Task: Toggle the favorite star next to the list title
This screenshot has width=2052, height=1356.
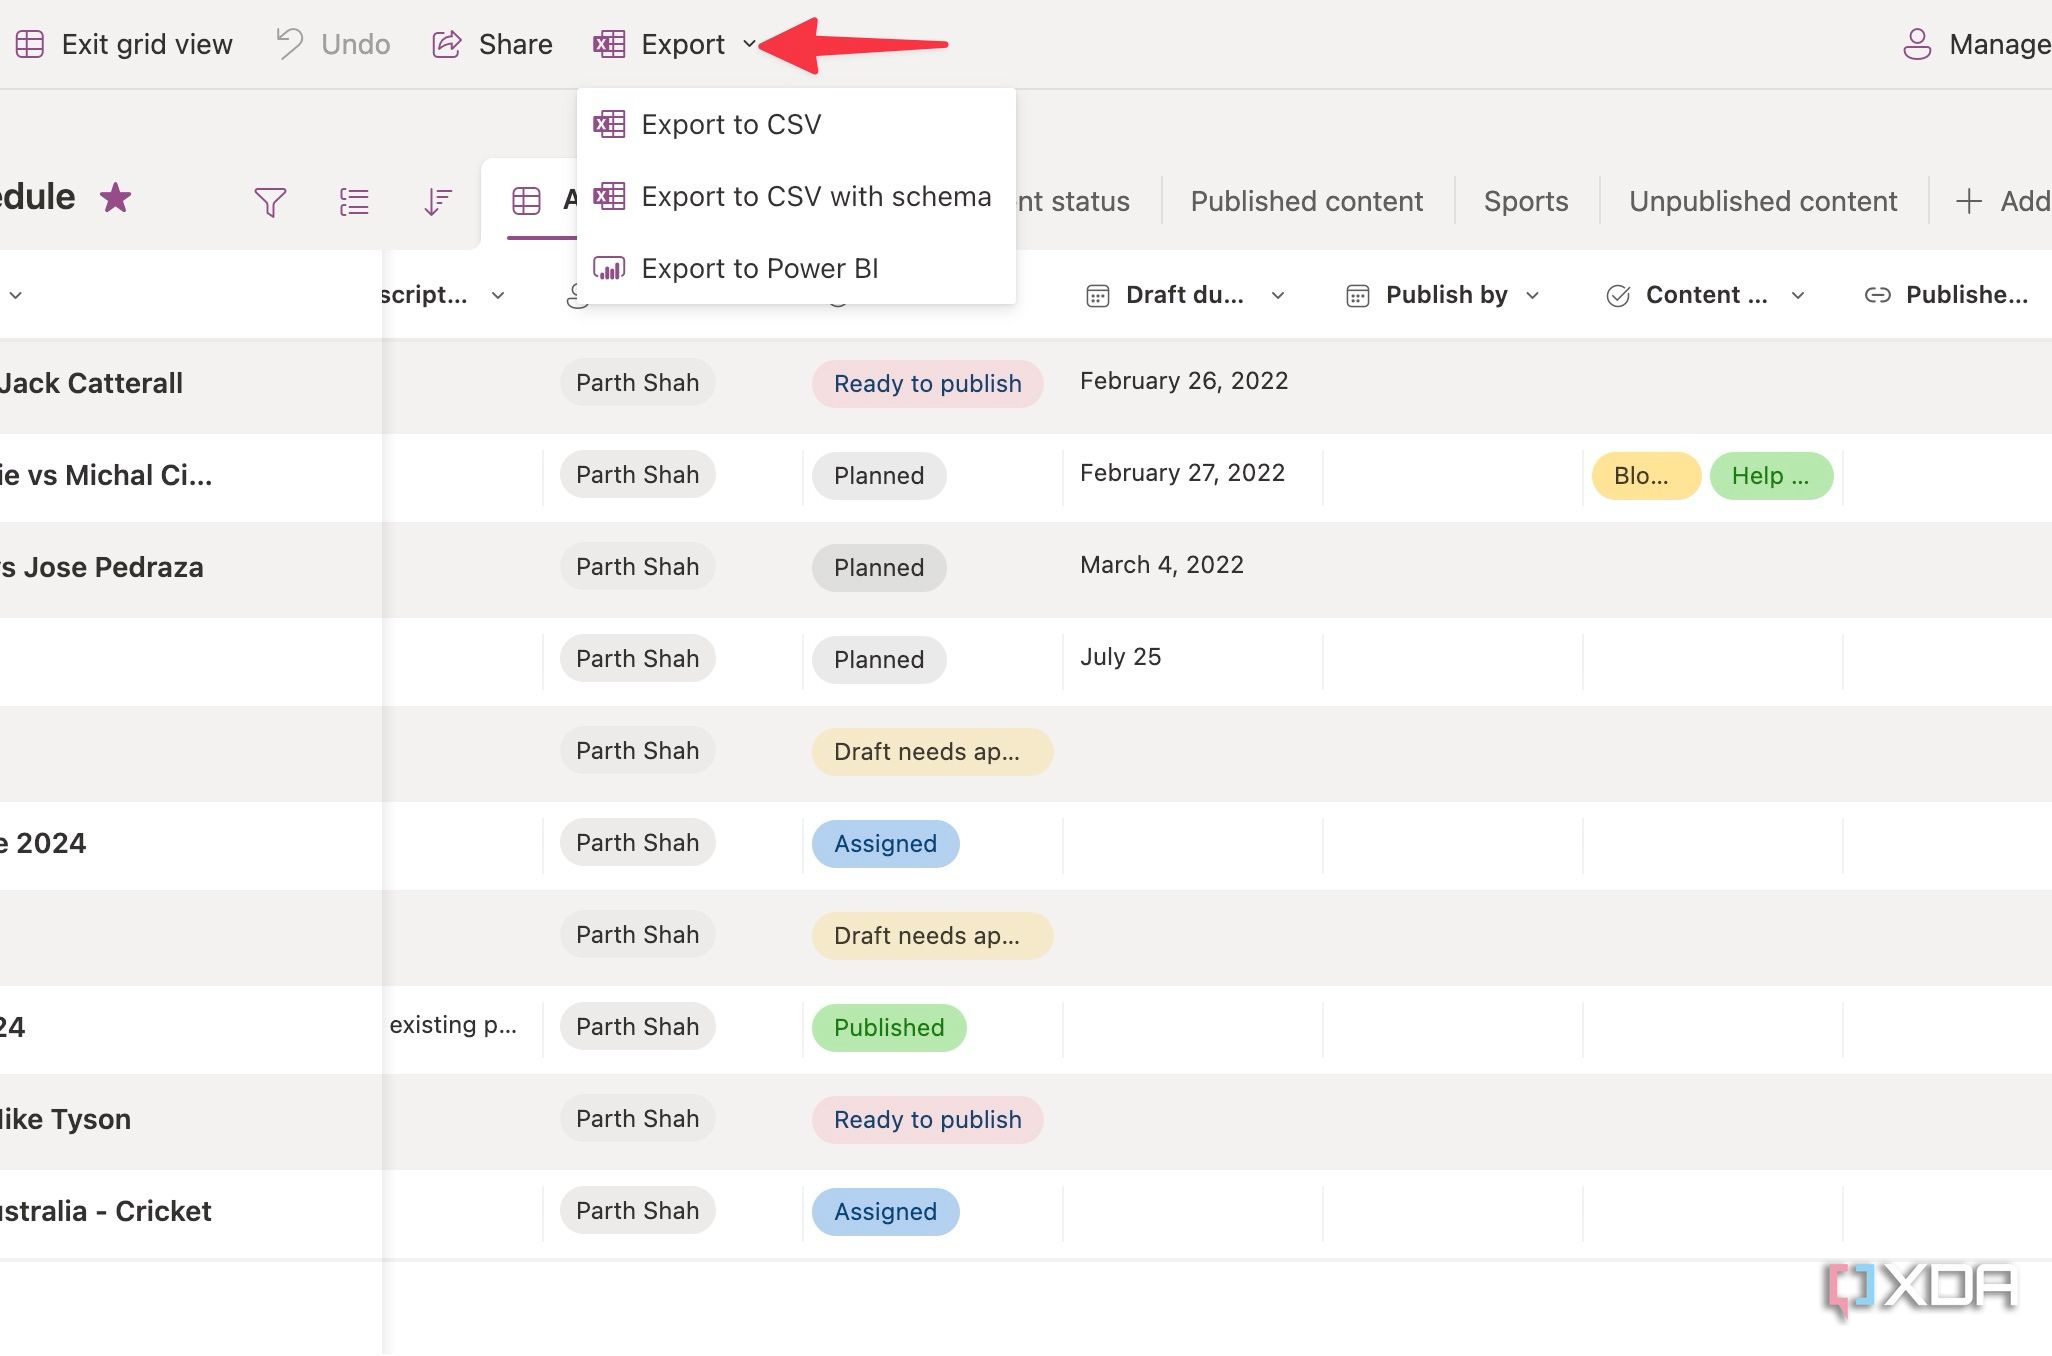Action: click(x=116, y=197)
